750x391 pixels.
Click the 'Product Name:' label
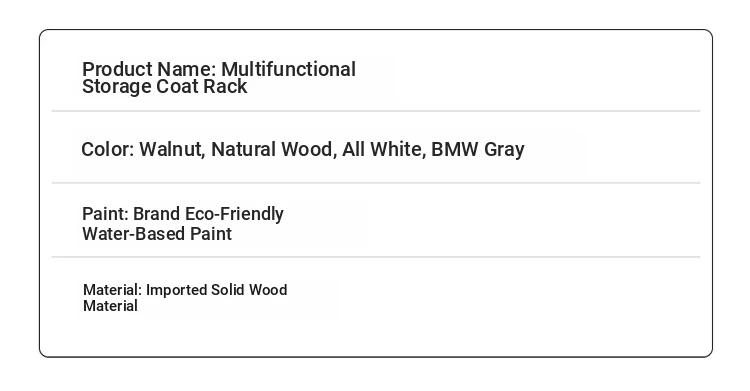click(149, 69)
